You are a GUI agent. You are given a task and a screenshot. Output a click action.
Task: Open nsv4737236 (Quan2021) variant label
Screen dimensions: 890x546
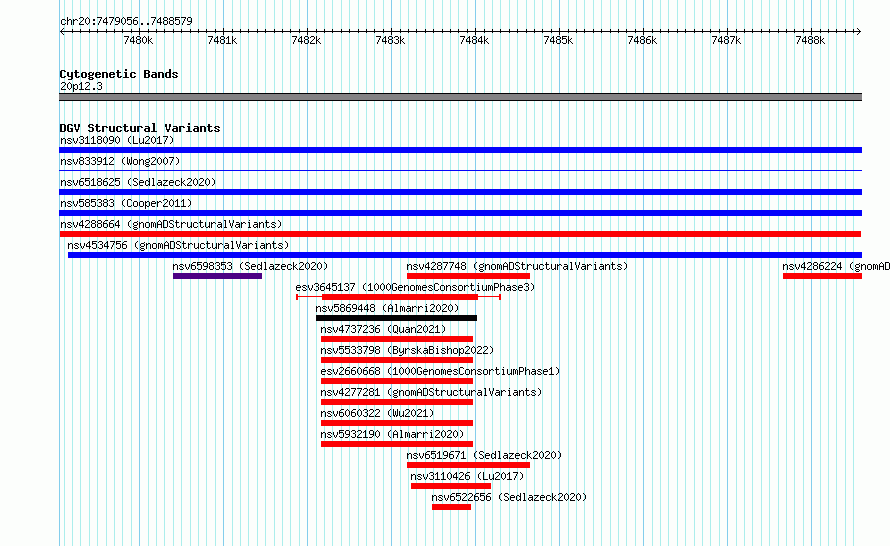[x=383, y=329]
